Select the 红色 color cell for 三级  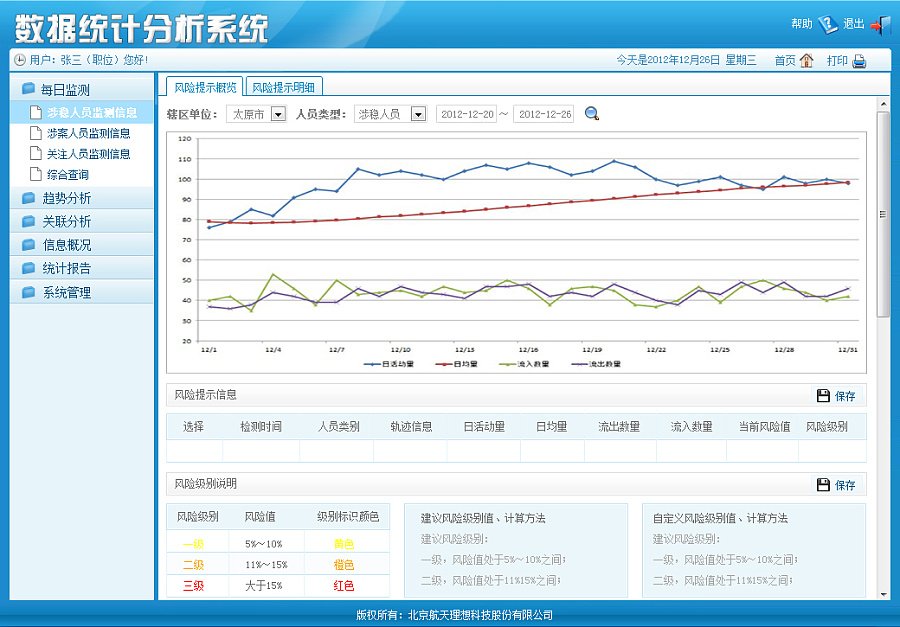point(344,586)
